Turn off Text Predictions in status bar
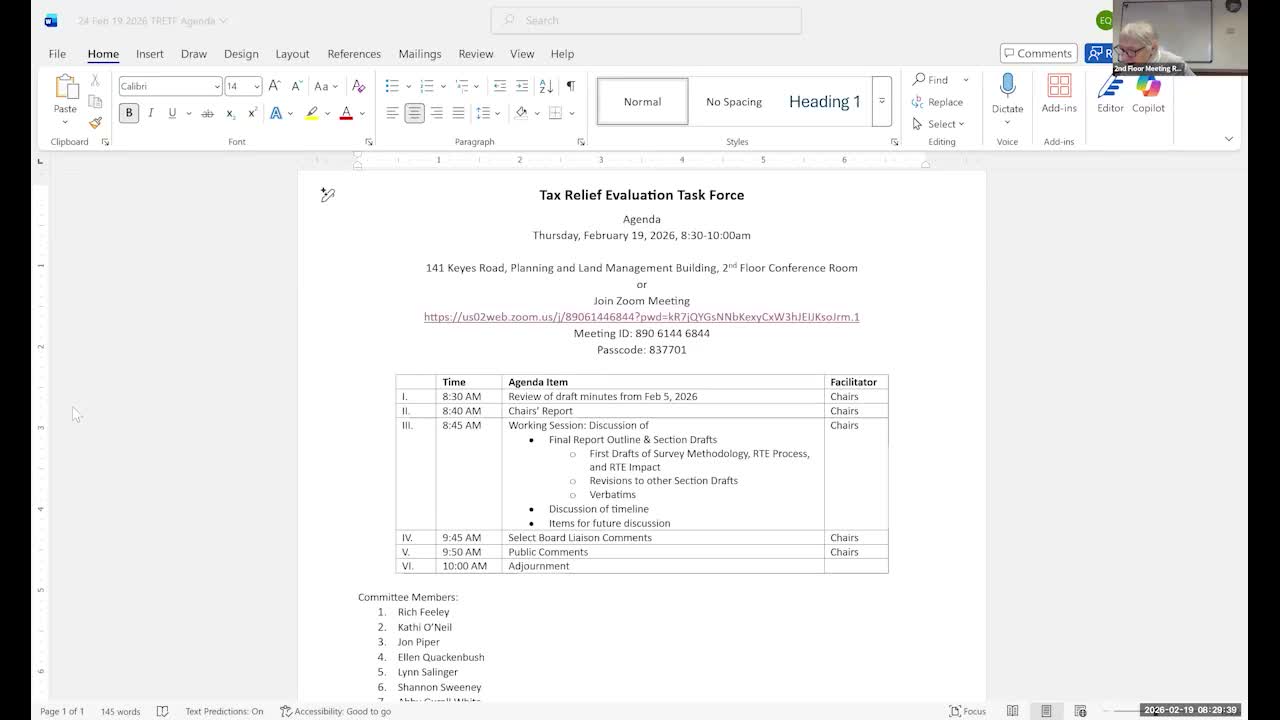 [x=223, y=711]
